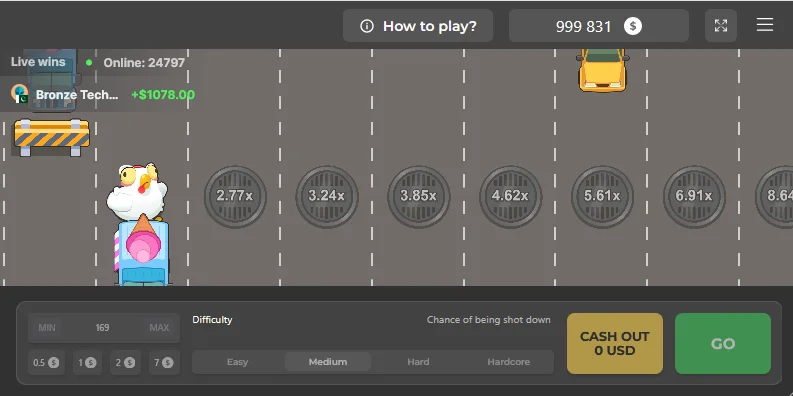Choose the 1 quick bet chip
Viewport: 793px width, 396px height.
pos(87,363)
